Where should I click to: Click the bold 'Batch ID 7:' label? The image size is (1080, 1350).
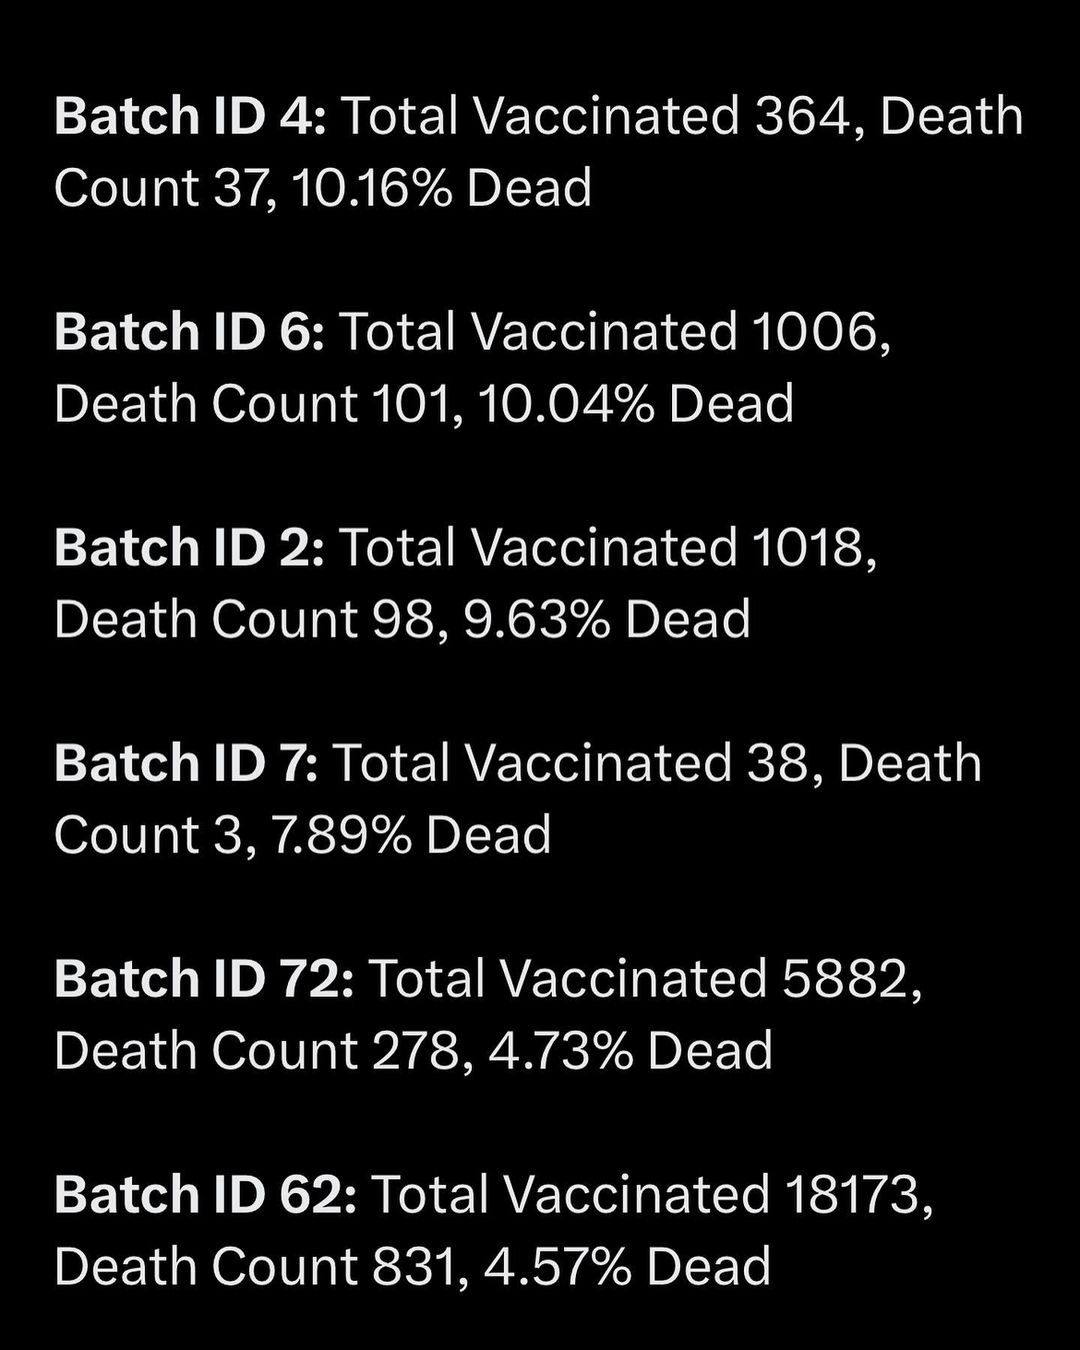pyautogui.click(x=186, y=763)
